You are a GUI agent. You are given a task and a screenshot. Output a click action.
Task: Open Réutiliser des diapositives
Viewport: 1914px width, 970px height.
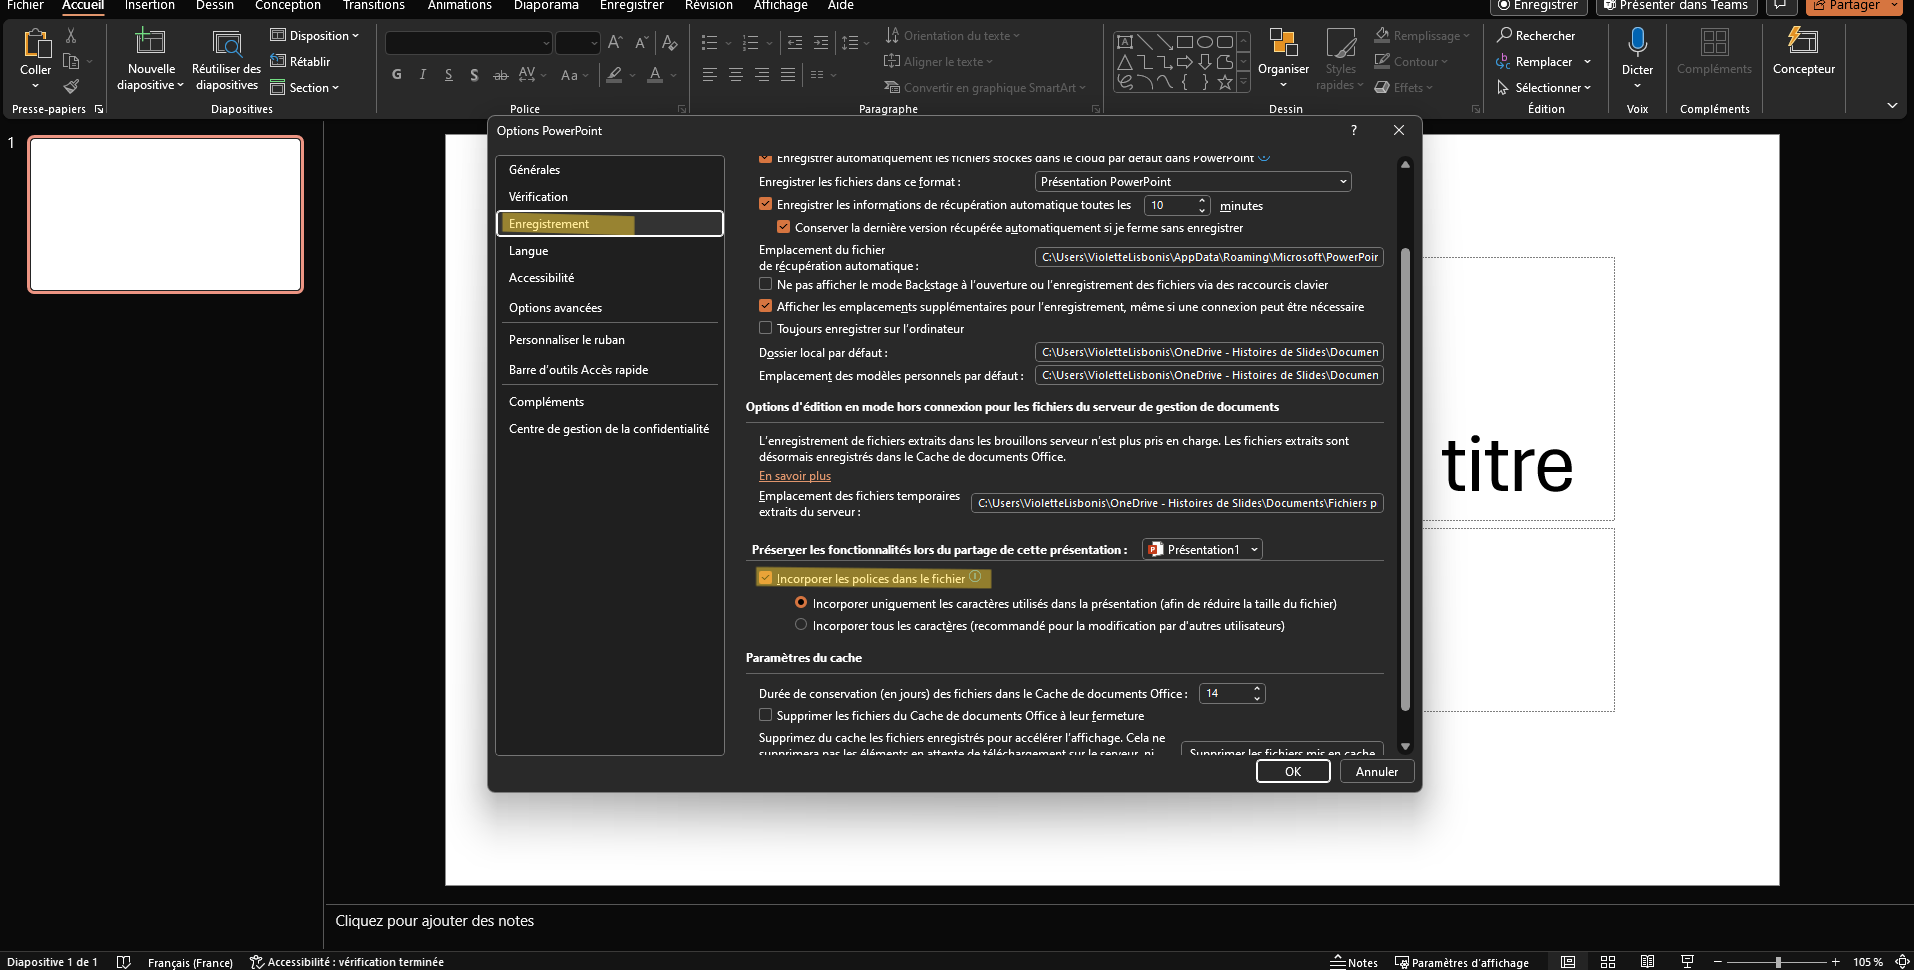(x=227, y=60)
